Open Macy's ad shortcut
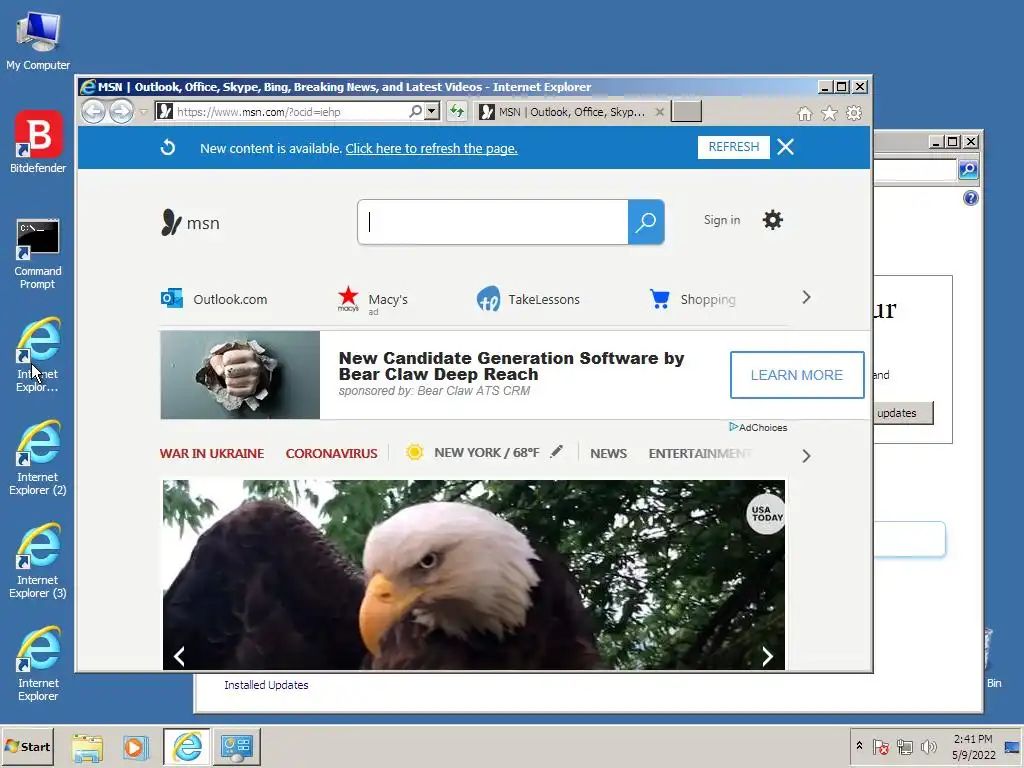The height and width of the screenshot is (768, 1024). click(372, 300)
